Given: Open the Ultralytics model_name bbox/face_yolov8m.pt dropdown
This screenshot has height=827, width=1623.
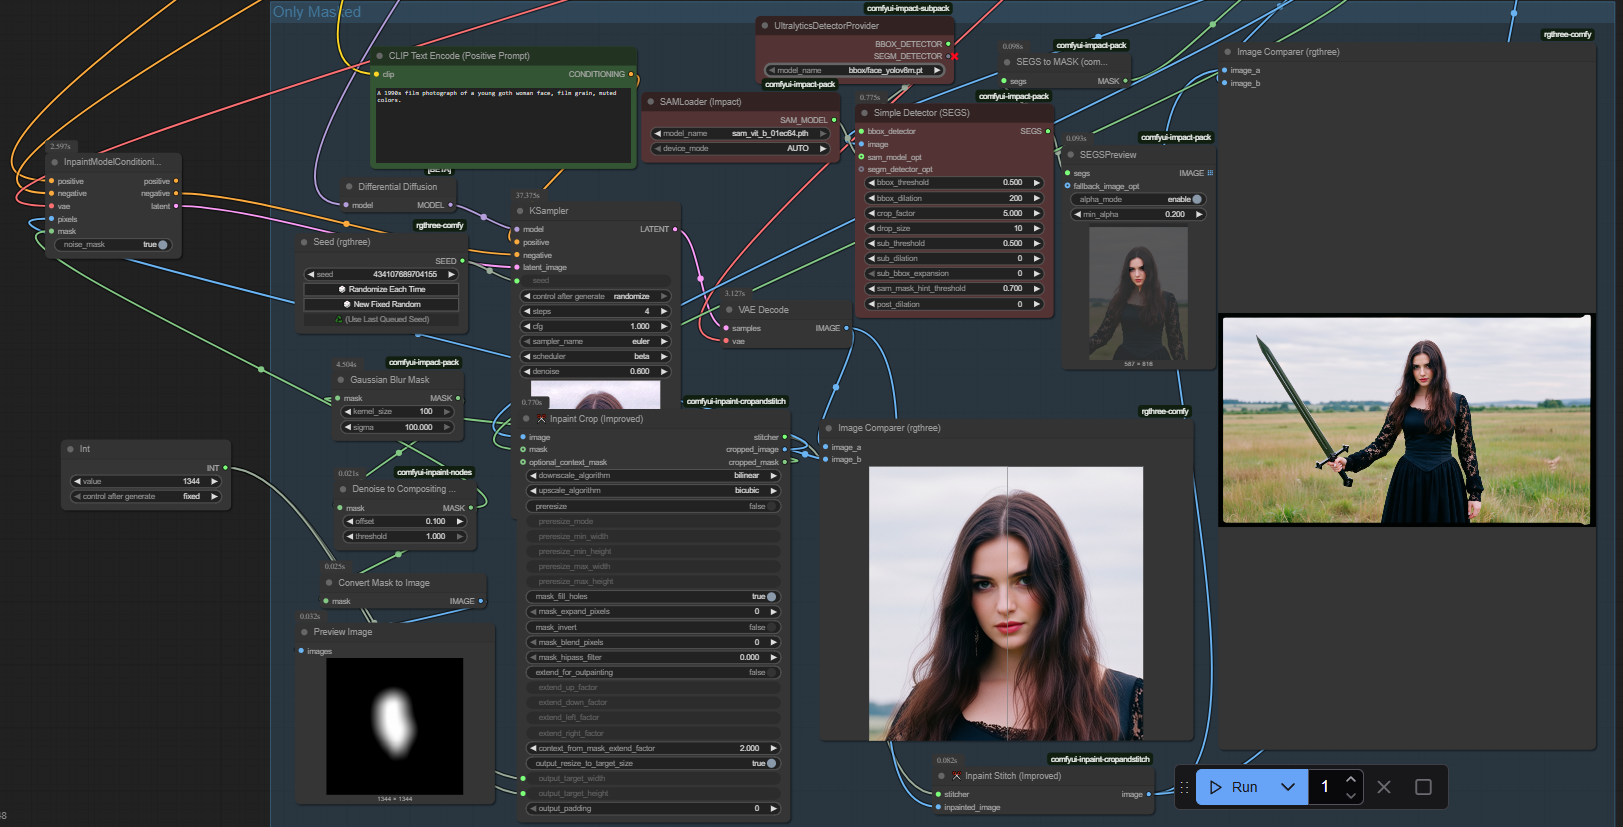Looking at the screenshot, I should pyautogui.click(x=855, y=70).
